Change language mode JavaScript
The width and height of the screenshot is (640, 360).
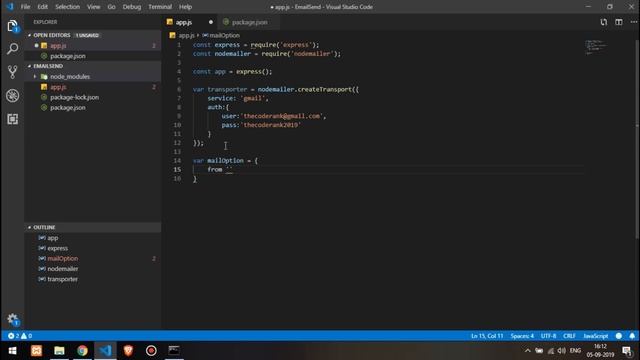coord(596,336)
